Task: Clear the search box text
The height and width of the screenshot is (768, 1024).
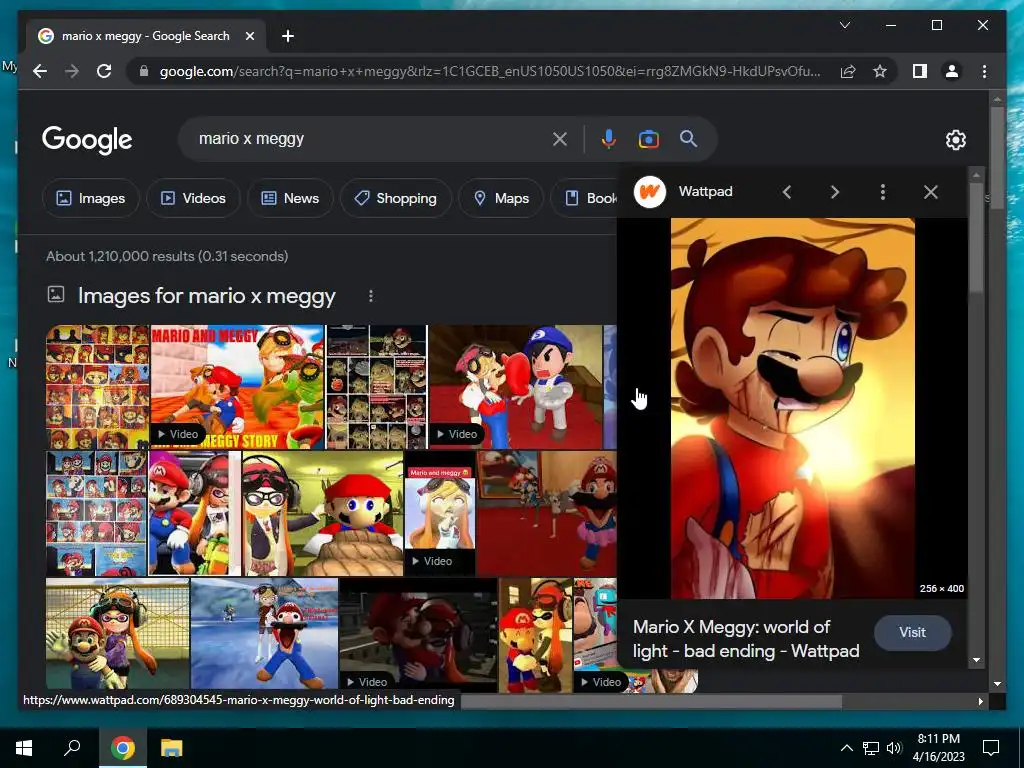Action: tap(560, 138)
